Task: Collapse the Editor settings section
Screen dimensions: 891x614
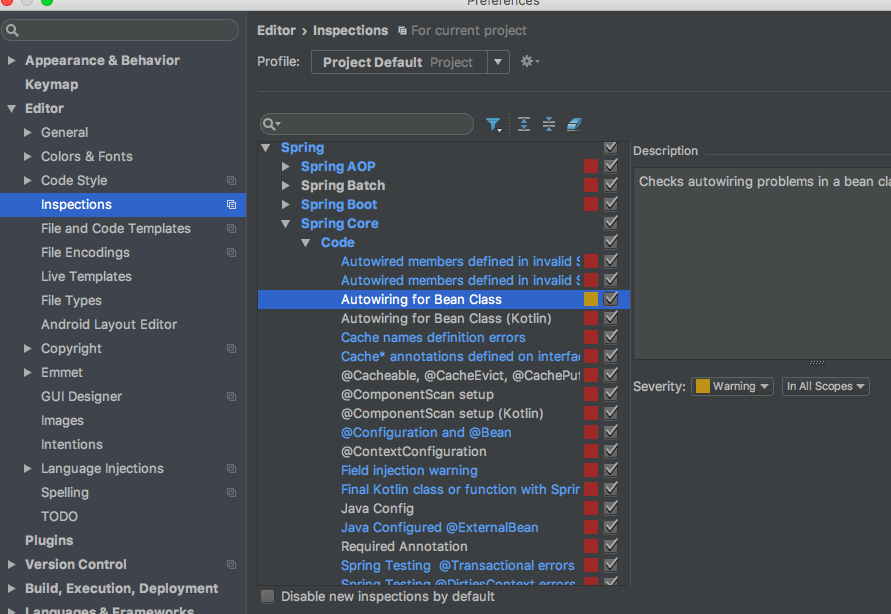Action: coord(11,108)
